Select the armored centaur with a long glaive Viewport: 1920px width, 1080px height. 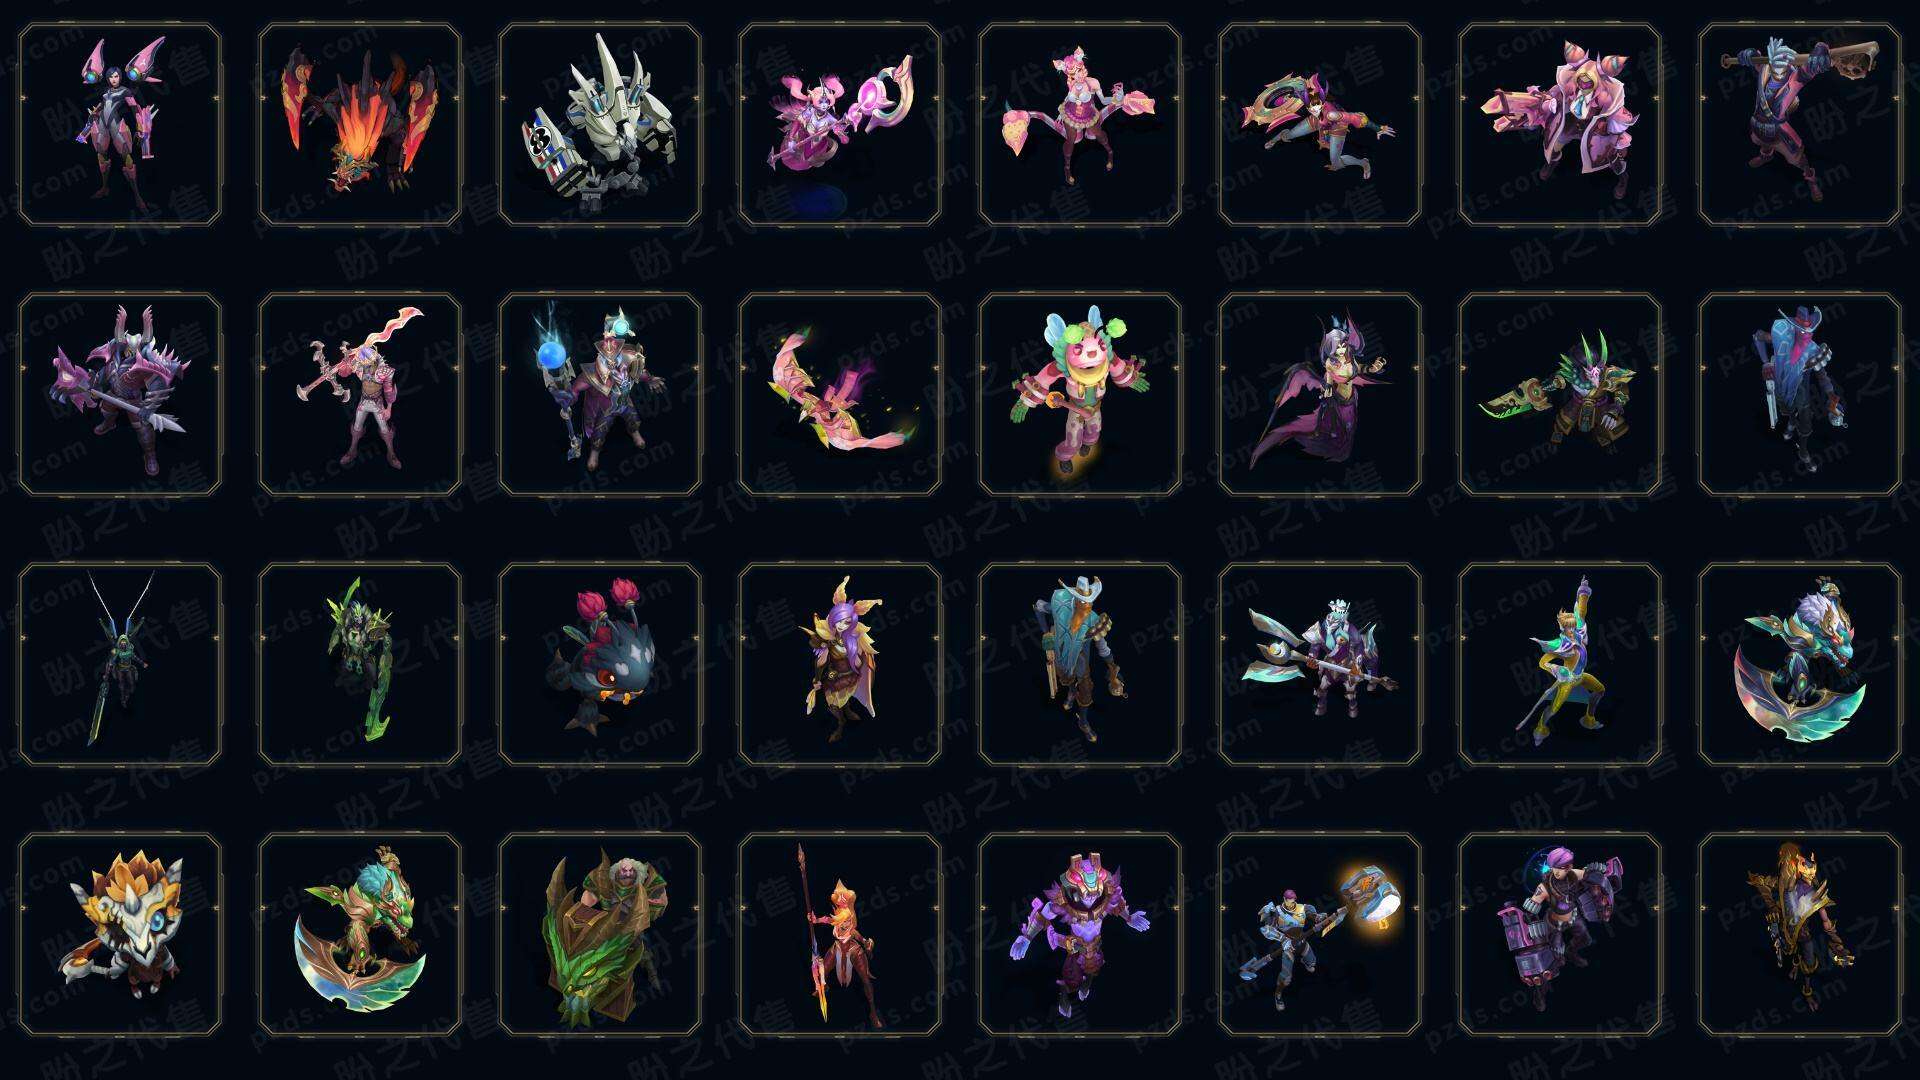click(1320, 664)
